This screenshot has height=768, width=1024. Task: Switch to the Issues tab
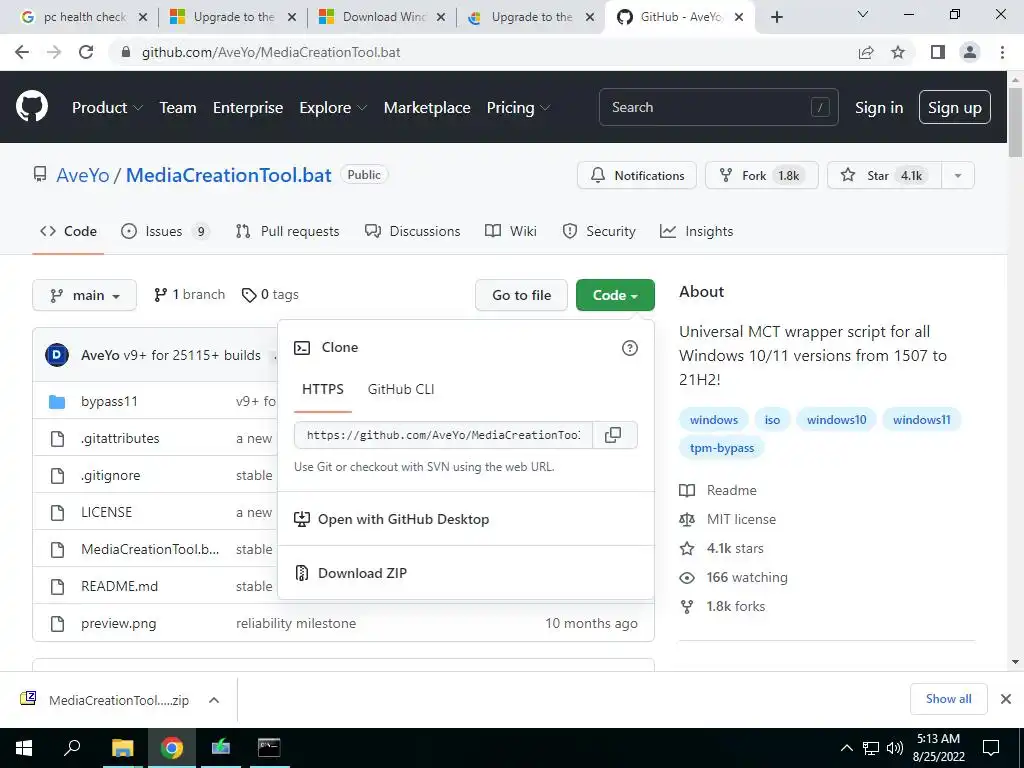pyautogui.click(x=165, y=231)
